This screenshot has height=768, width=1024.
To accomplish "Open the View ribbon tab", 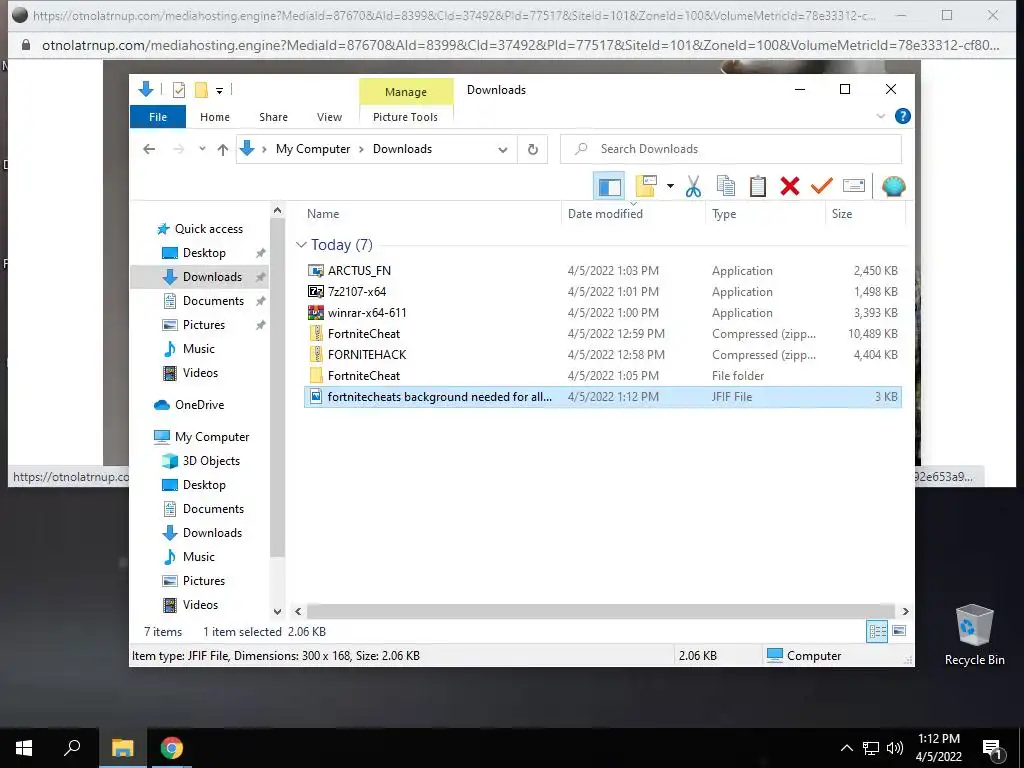I will (x=329, y=117).
